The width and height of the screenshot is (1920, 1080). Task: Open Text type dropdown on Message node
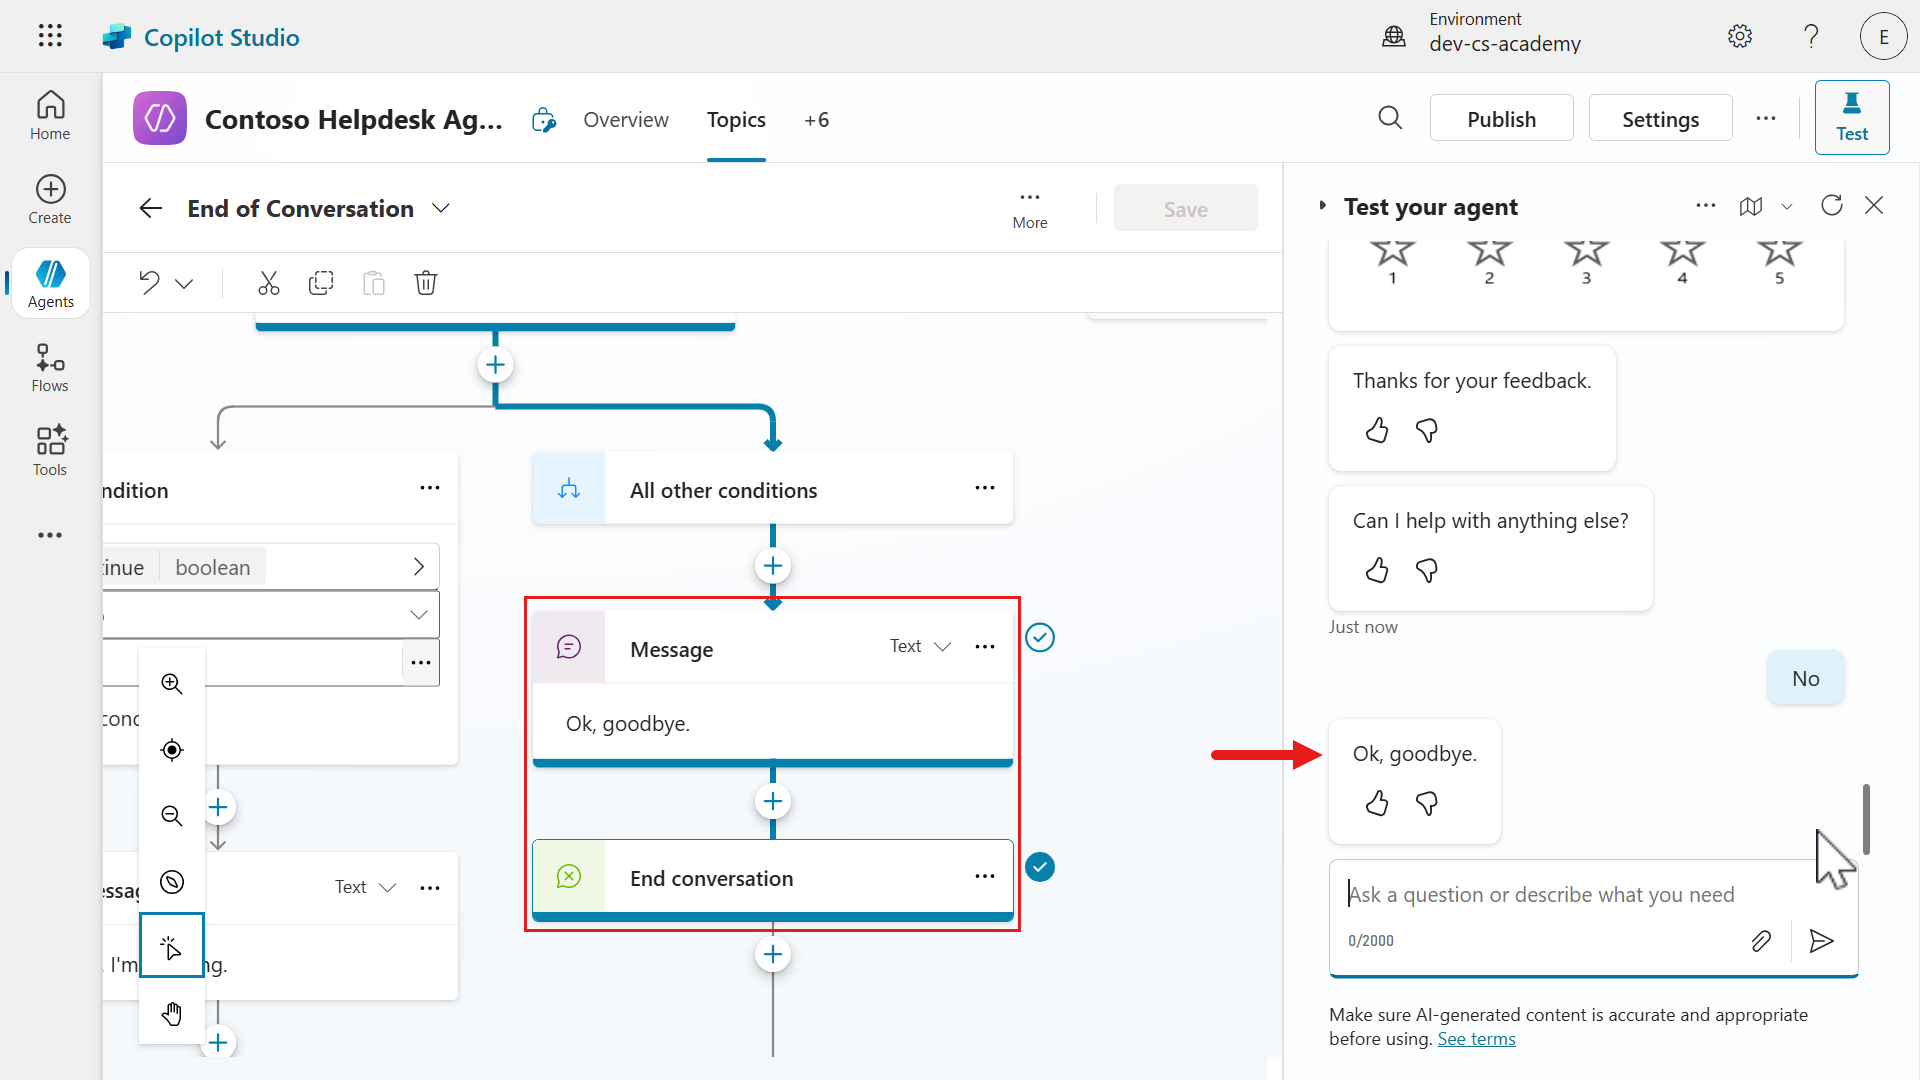[x=920, y=647]
